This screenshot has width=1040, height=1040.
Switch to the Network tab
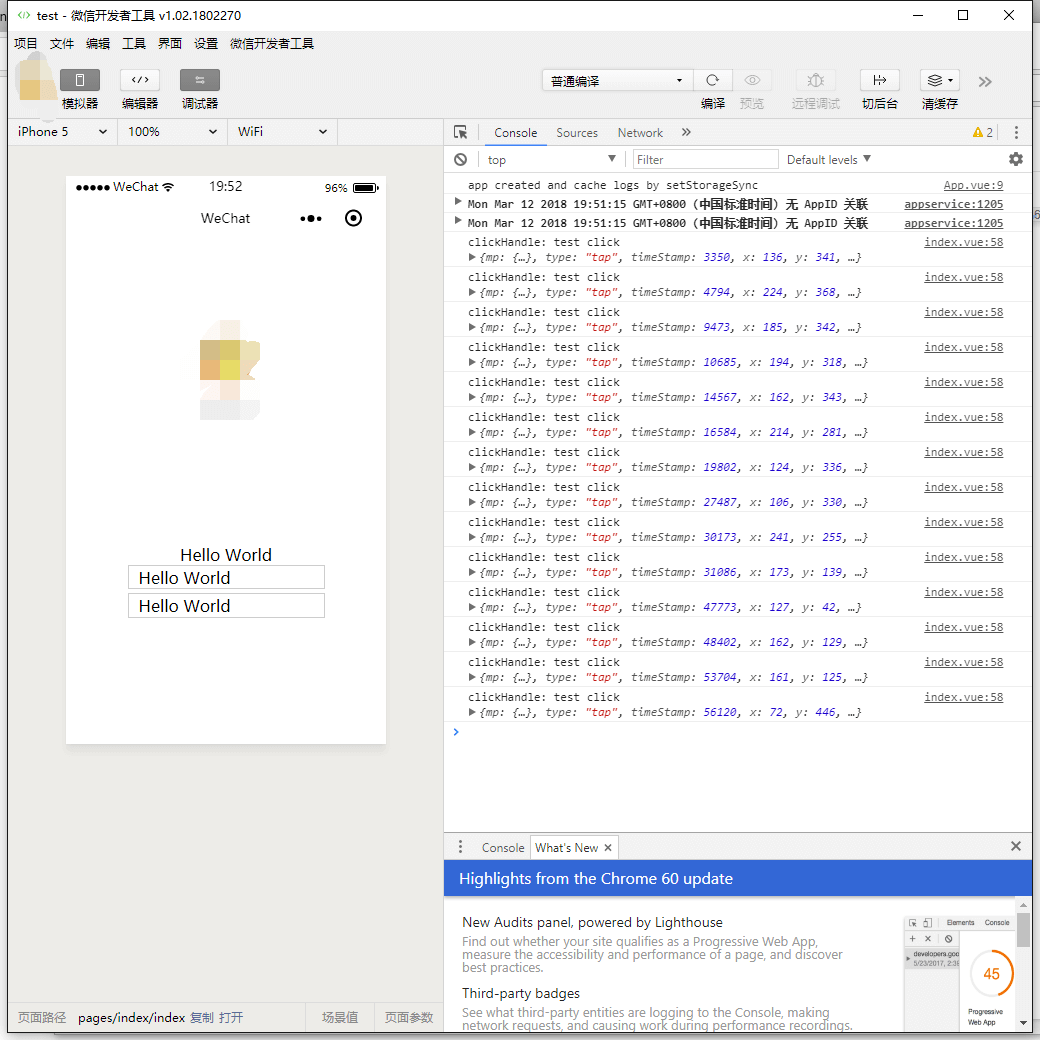point(640,133)
